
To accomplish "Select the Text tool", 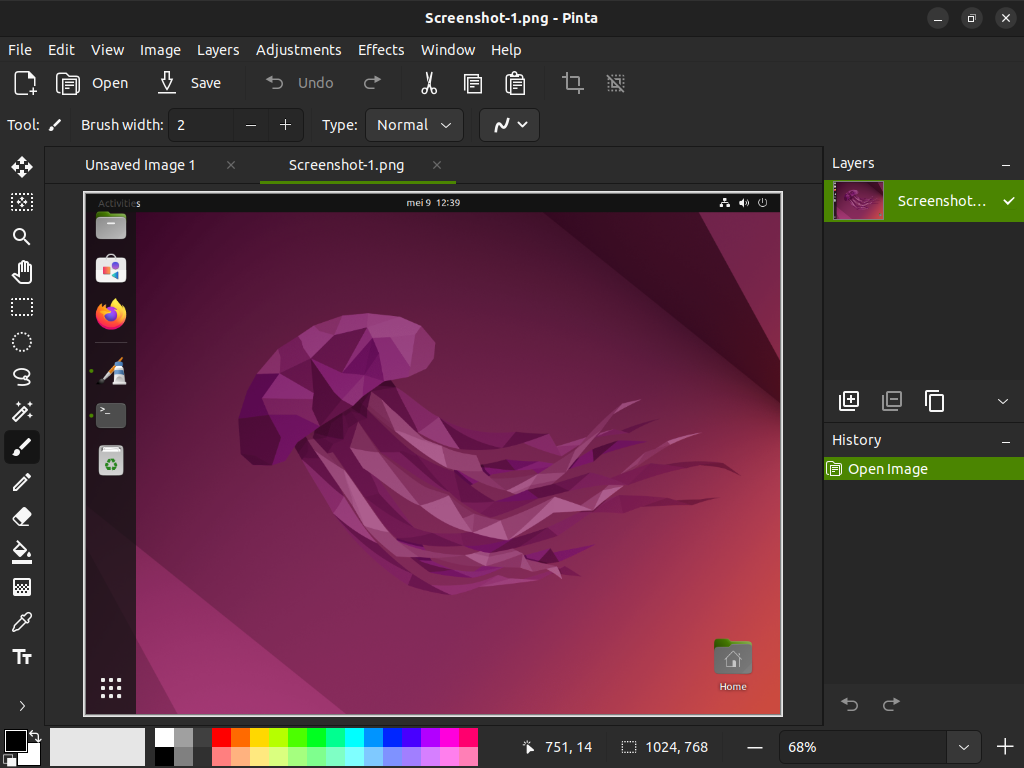I will pos(22,657).
